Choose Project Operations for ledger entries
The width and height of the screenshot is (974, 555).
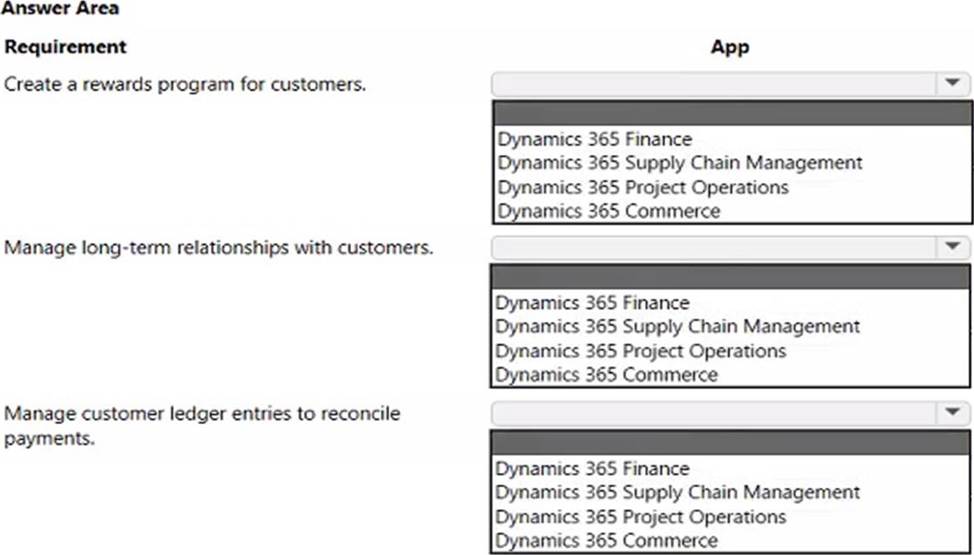pos(640,516)
